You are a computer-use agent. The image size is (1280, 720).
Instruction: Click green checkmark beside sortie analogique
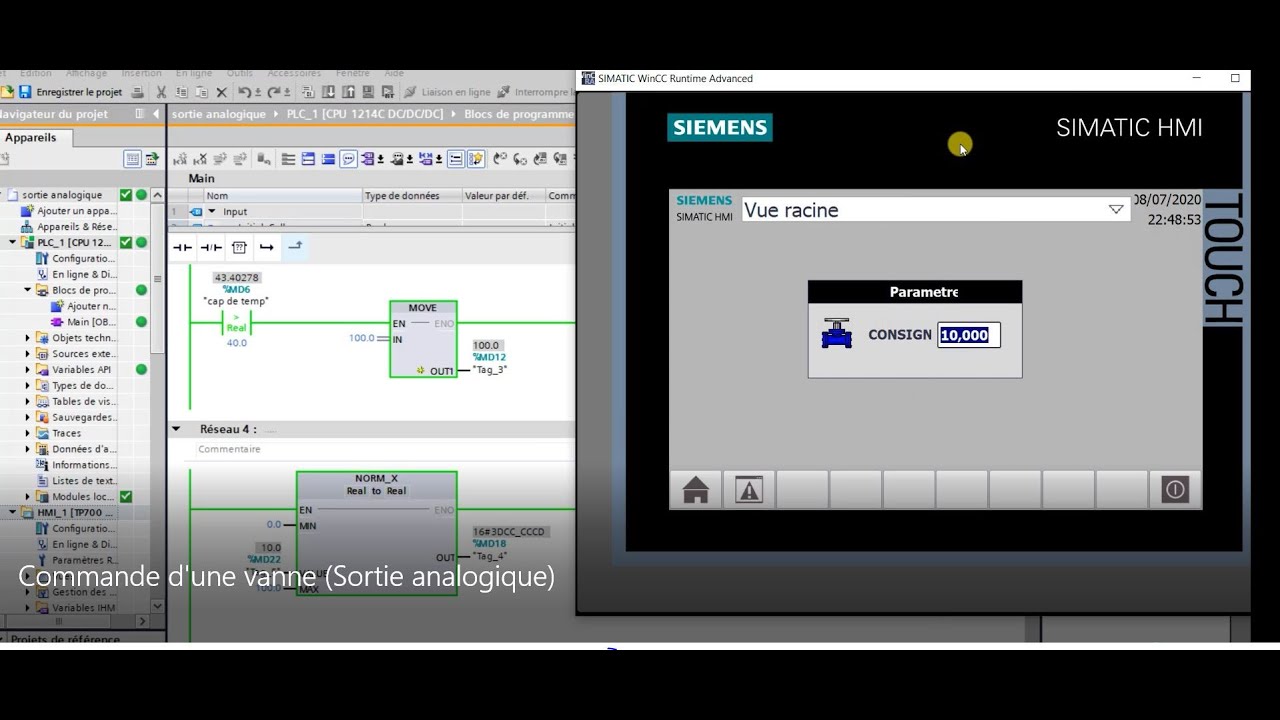click(126, 195)
